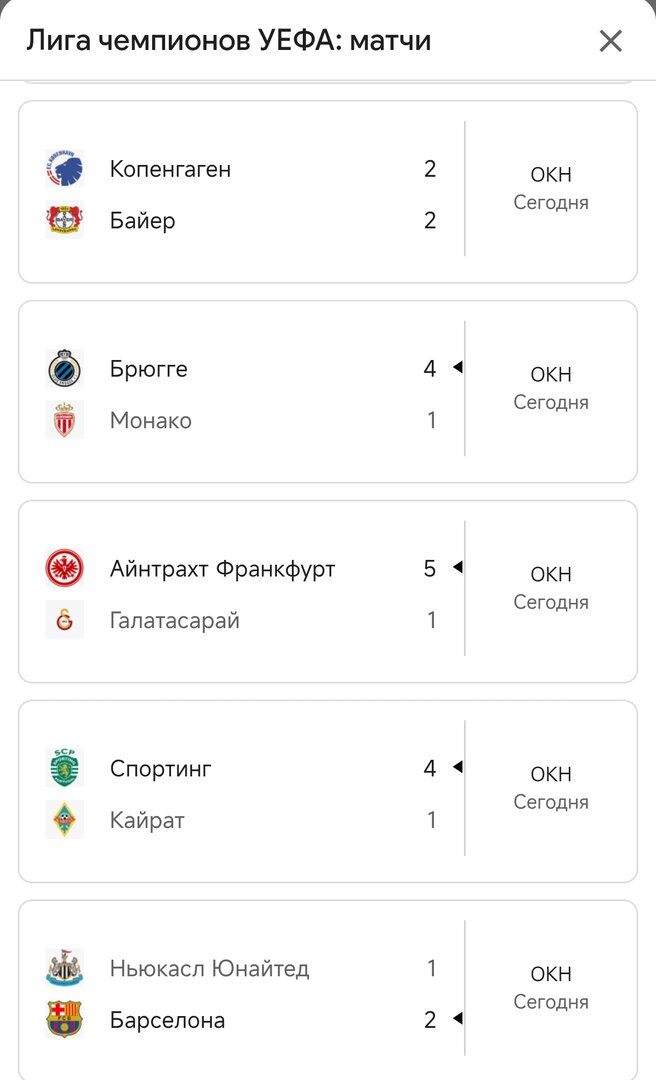This screenshot has height=1080, width=656.
Task: Open the Айнтрахт Франкфурт team name
Action: pos(222,569)
